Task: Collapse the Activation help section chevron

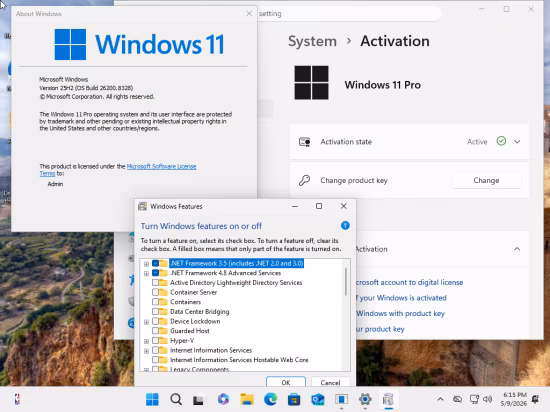Action: click(x=517, y=249)
